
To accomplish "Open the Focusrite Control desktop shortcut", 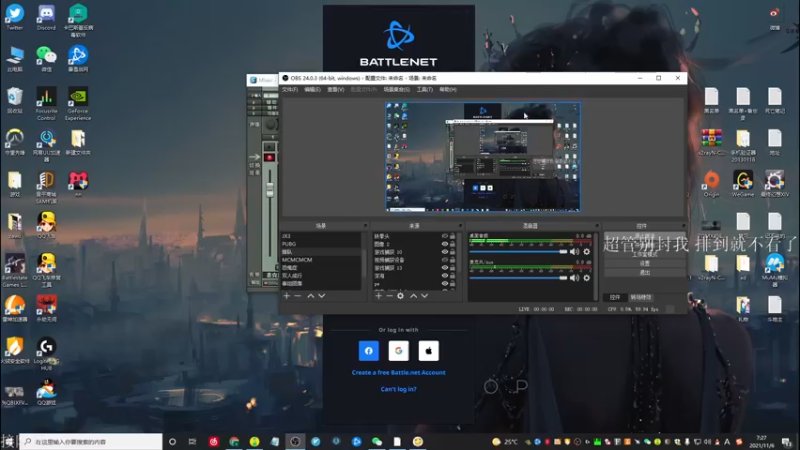I will click(46, 104).
